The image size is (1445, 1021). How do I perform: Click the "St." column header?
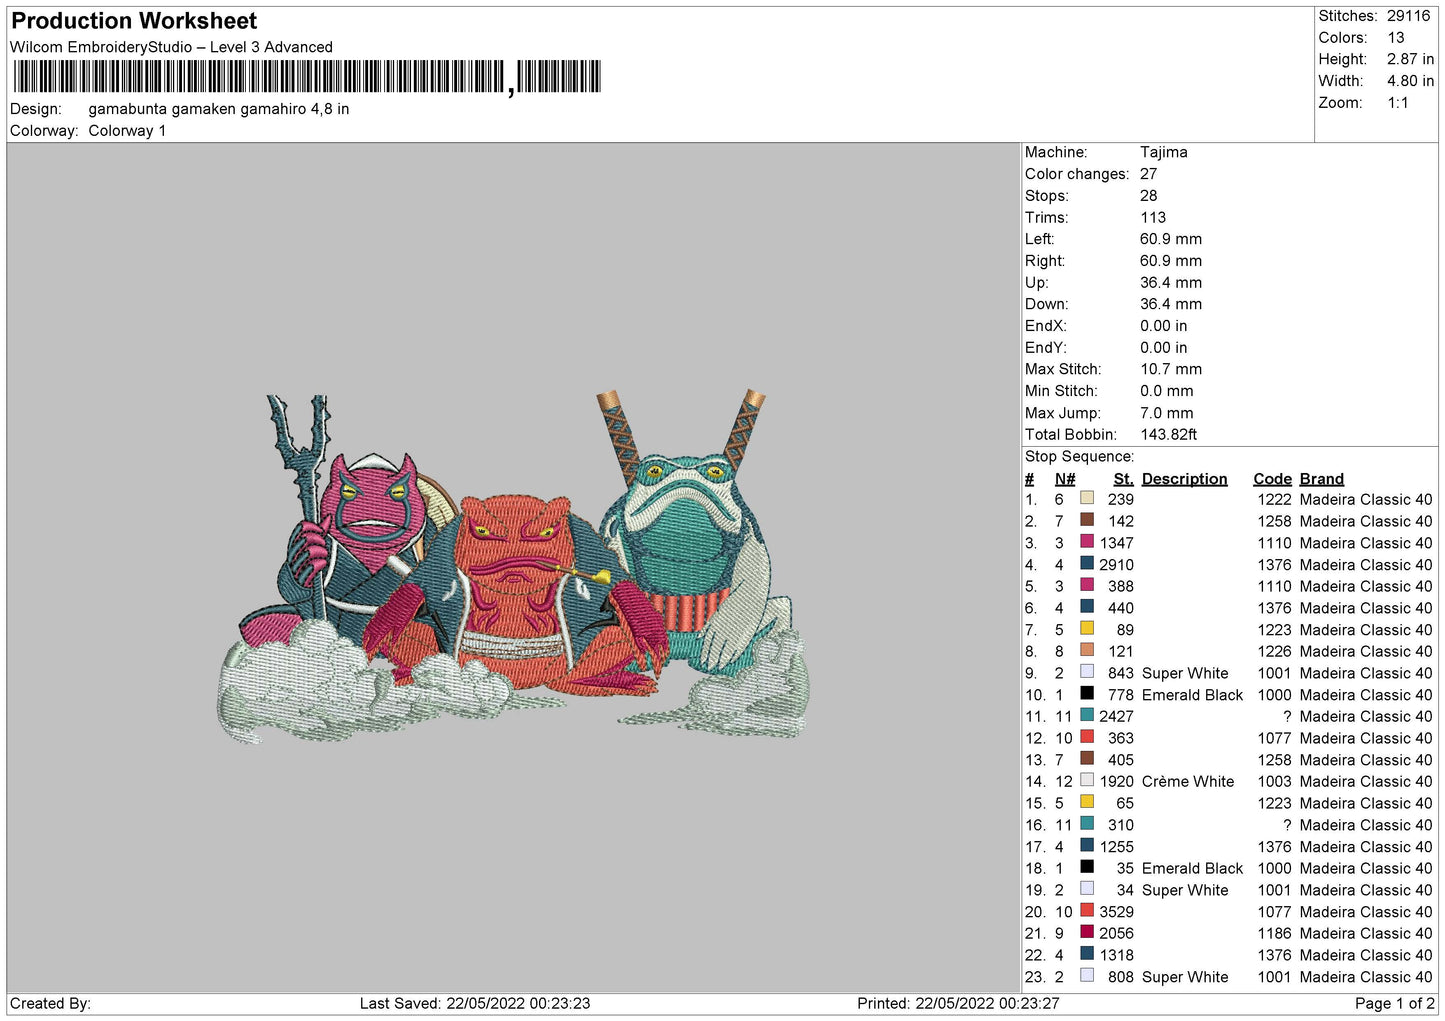(x=1124, y=479)
